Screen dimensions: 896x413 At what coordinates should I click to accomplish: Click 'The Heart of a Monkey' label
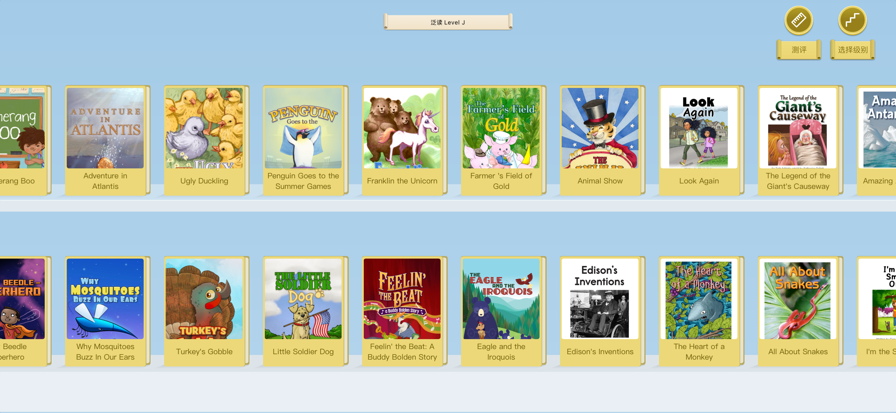coord(698,352)
